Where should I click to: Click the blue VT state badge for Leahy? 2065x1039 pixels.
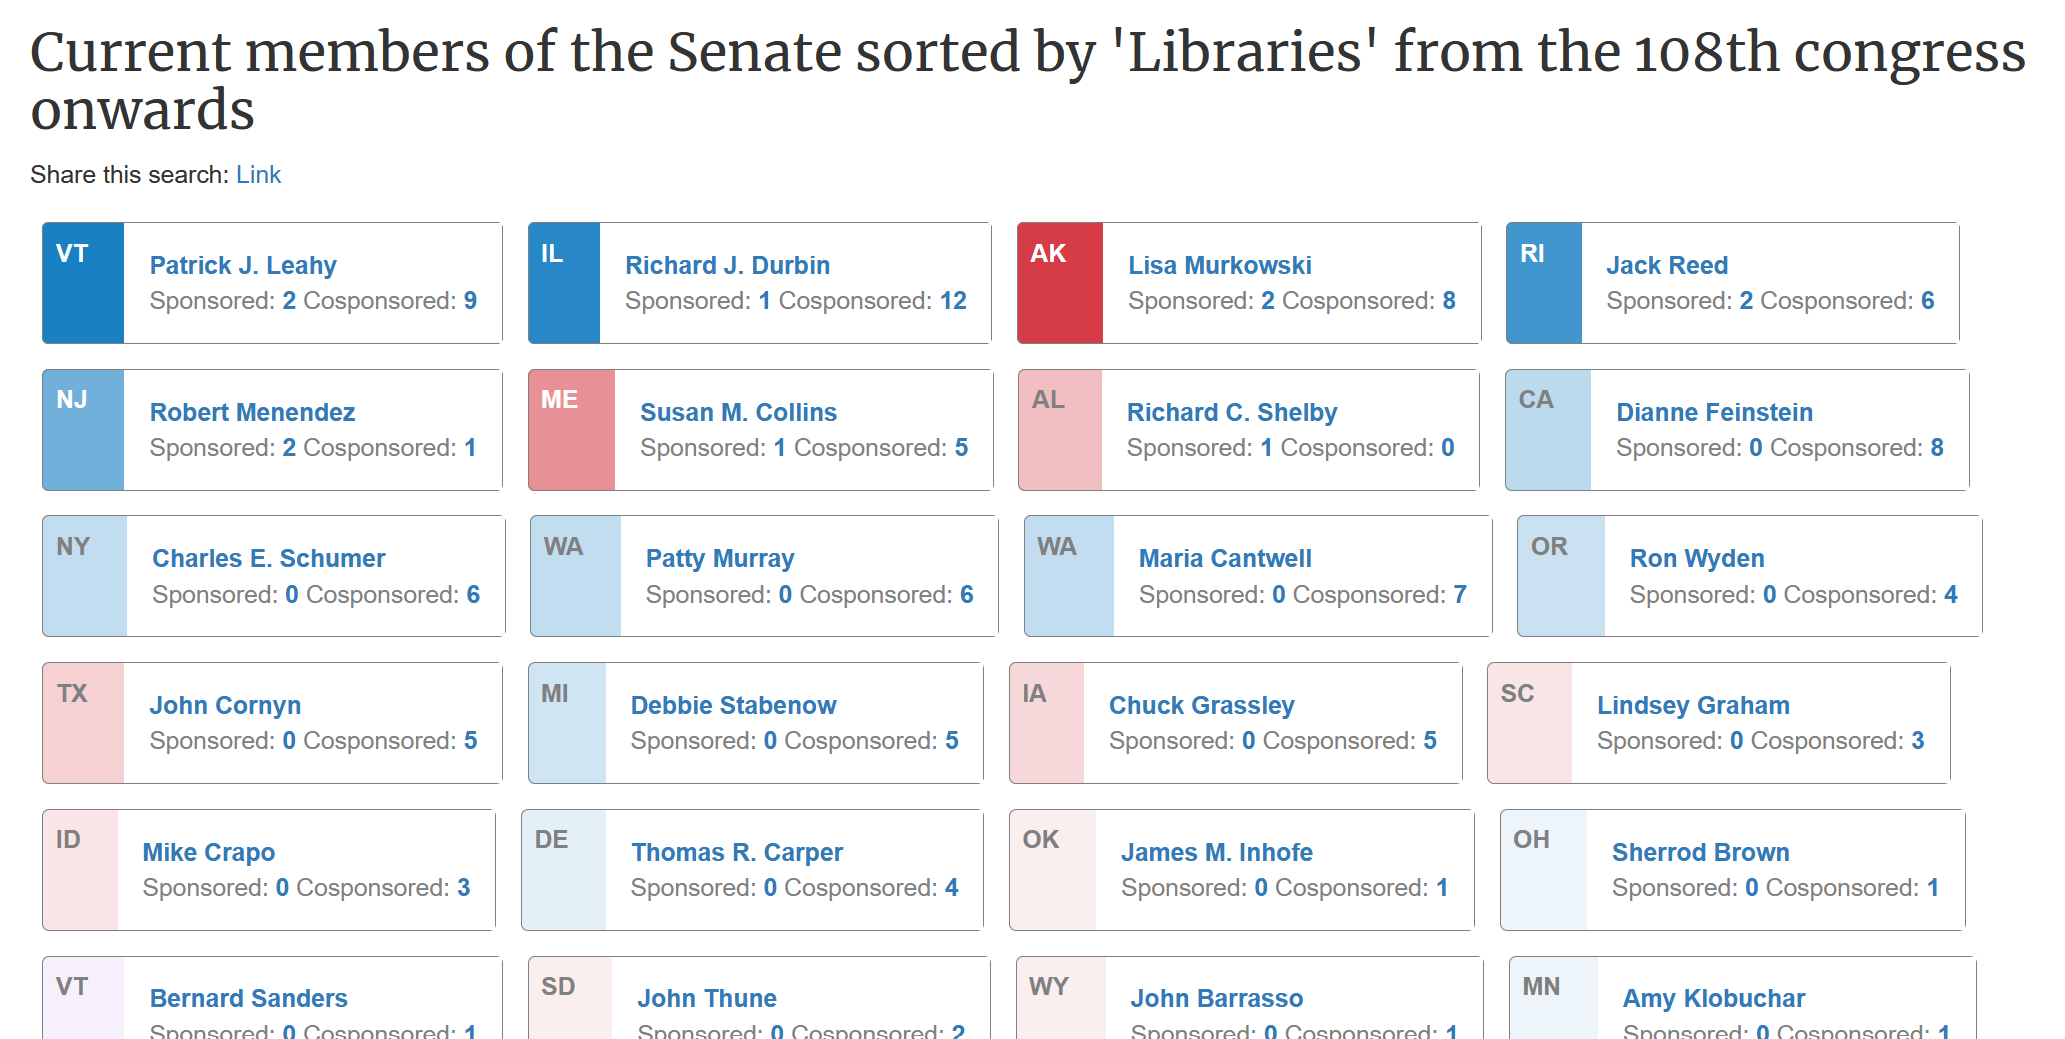pyautogui.click(x=83, y=283)
